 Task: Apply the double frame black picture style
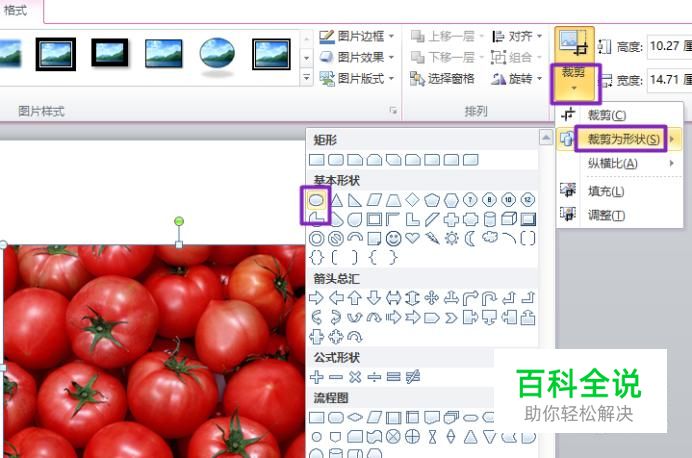pos(56,54)
